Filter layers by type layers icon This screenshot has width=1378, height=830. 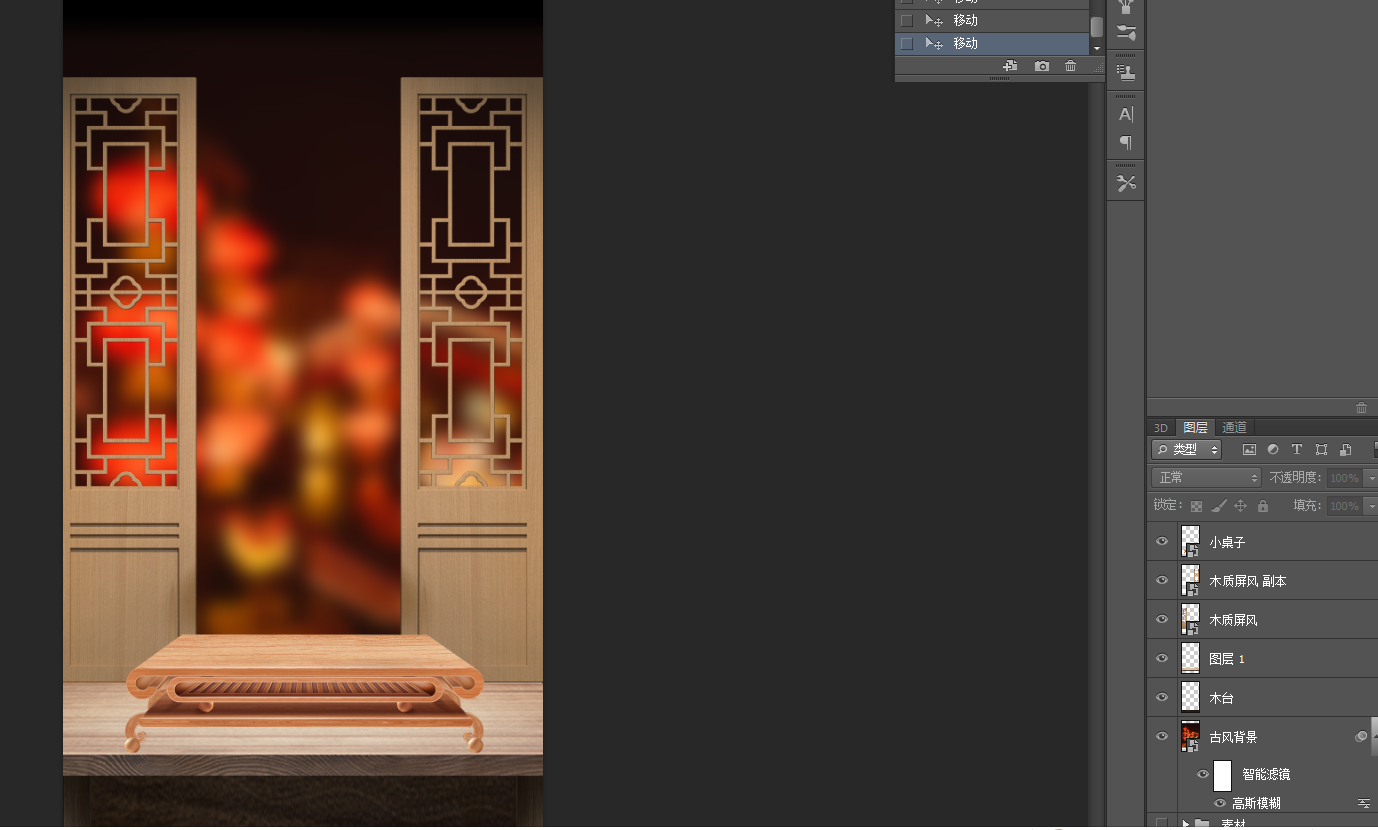coord(1297,450)
